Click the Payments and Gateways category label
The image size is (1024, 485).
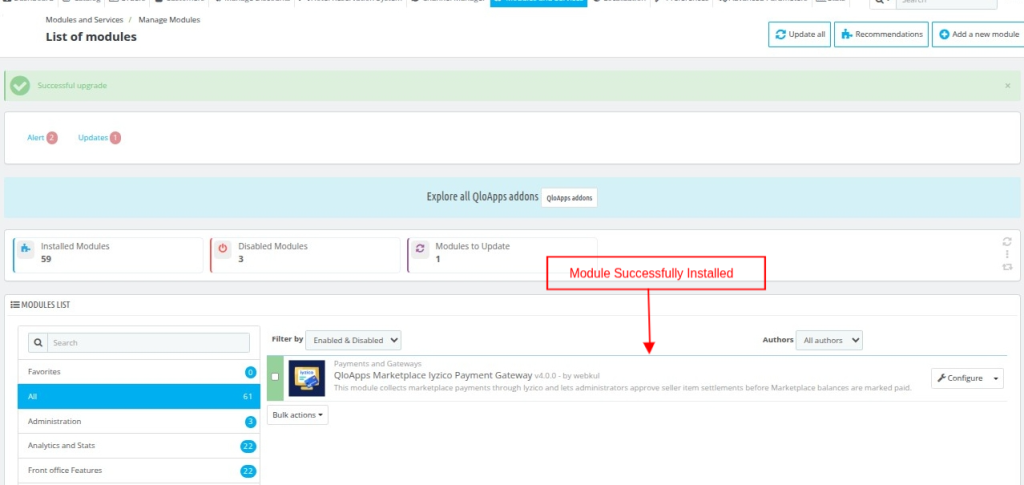(377, 364)
